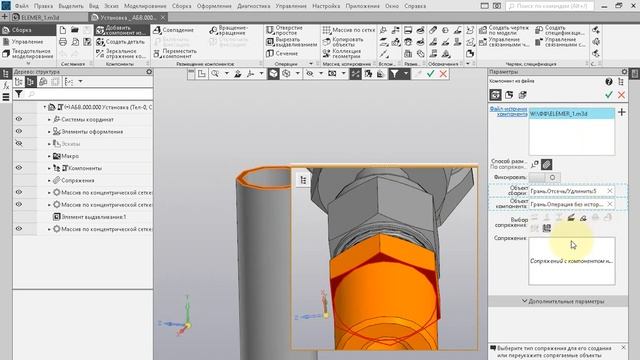Show hidden 'Эскизы' via crossed eye

(x=19, y=144)
